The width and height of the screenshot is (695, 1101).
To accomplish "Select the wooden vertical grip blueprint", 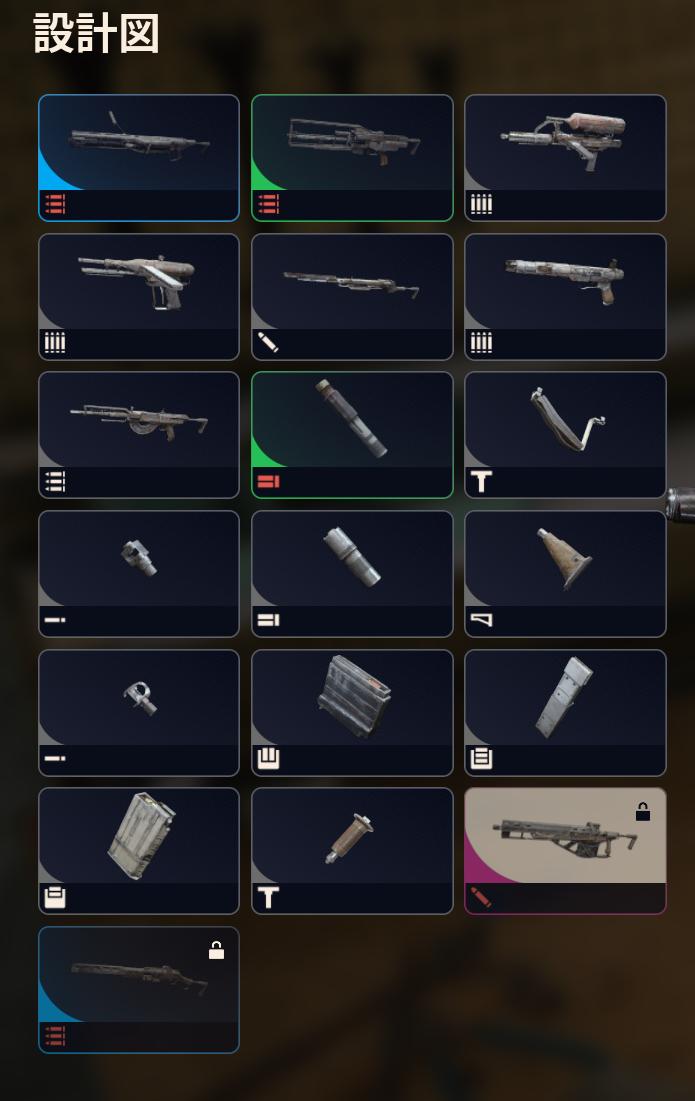I will tap(352, 851).
